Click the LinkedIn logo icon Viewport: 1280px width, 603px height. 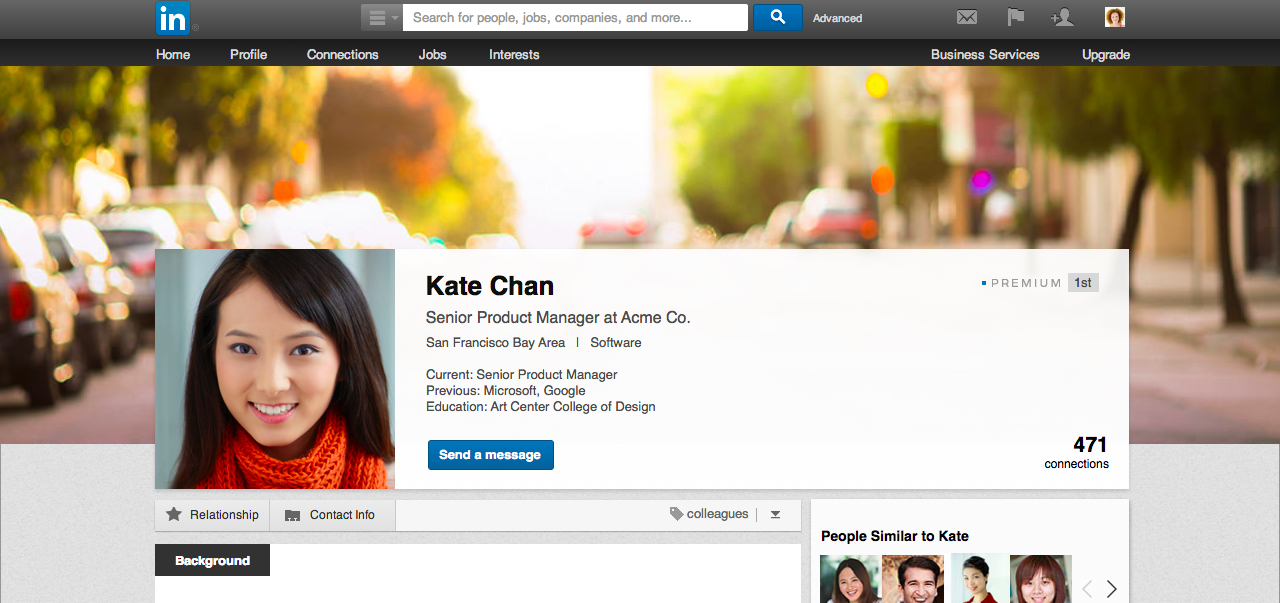[x=172, y=18]
